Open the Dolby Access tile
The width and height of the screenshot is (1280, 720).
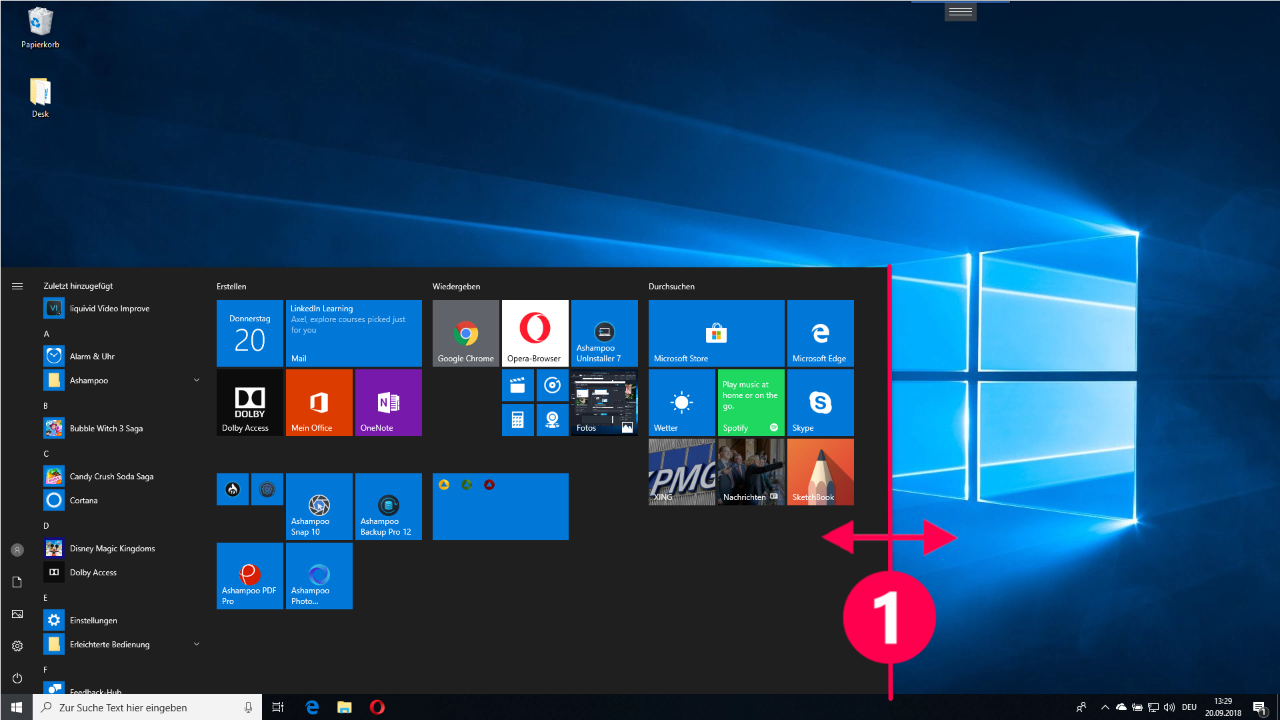coord(250,402)
